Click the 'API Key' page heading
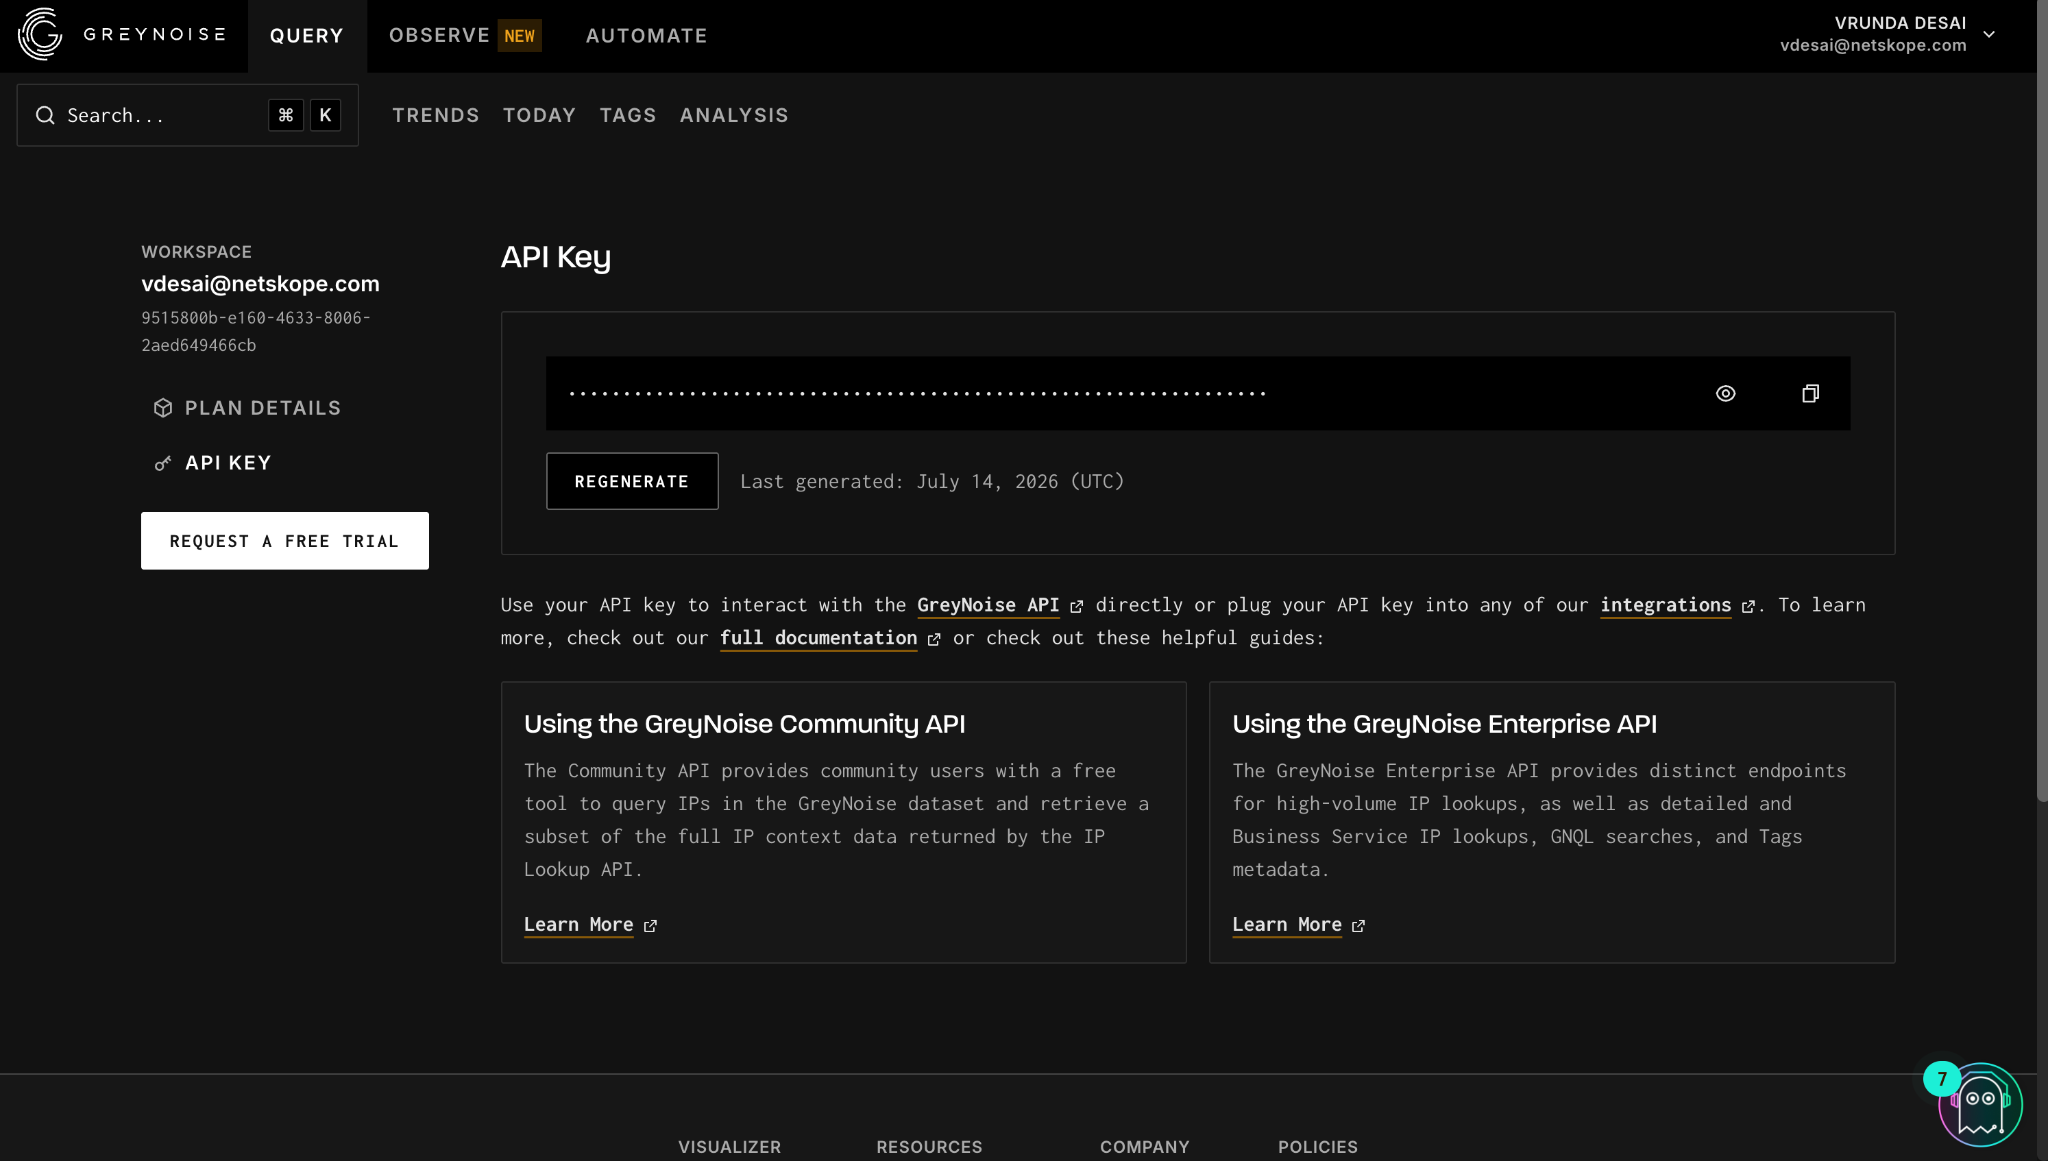The height and width of the screenshot is (1161, 2048). click(x=556, y=257)
